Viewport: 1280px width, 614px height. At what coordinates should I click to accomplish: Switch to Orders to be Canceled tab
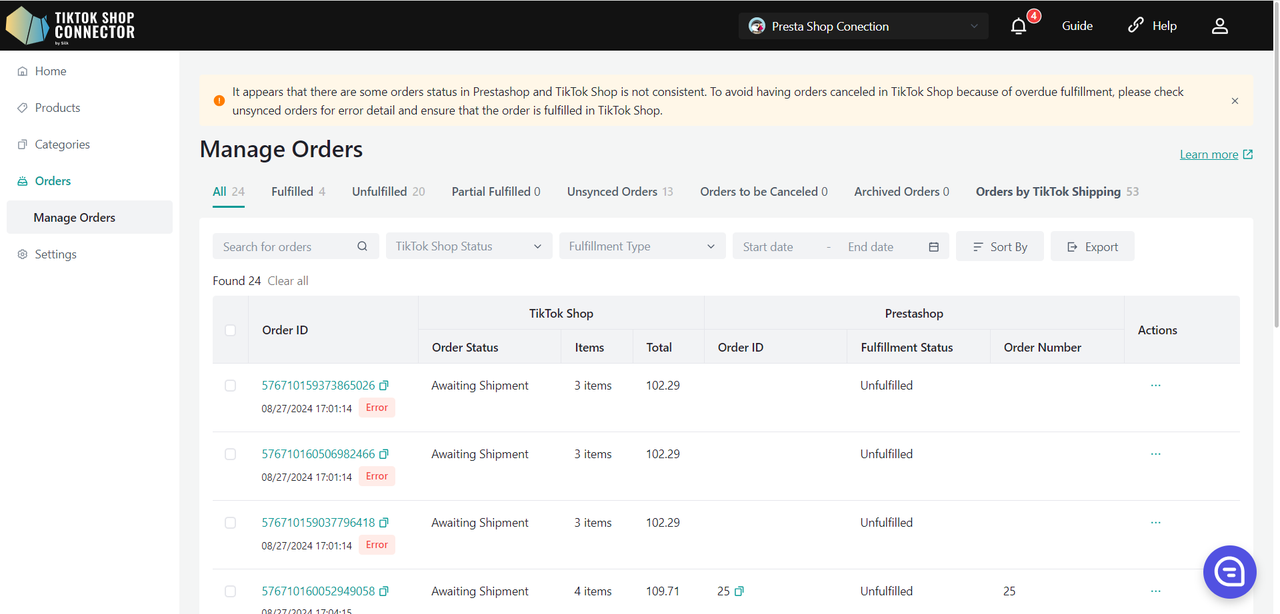click(764, 192)
